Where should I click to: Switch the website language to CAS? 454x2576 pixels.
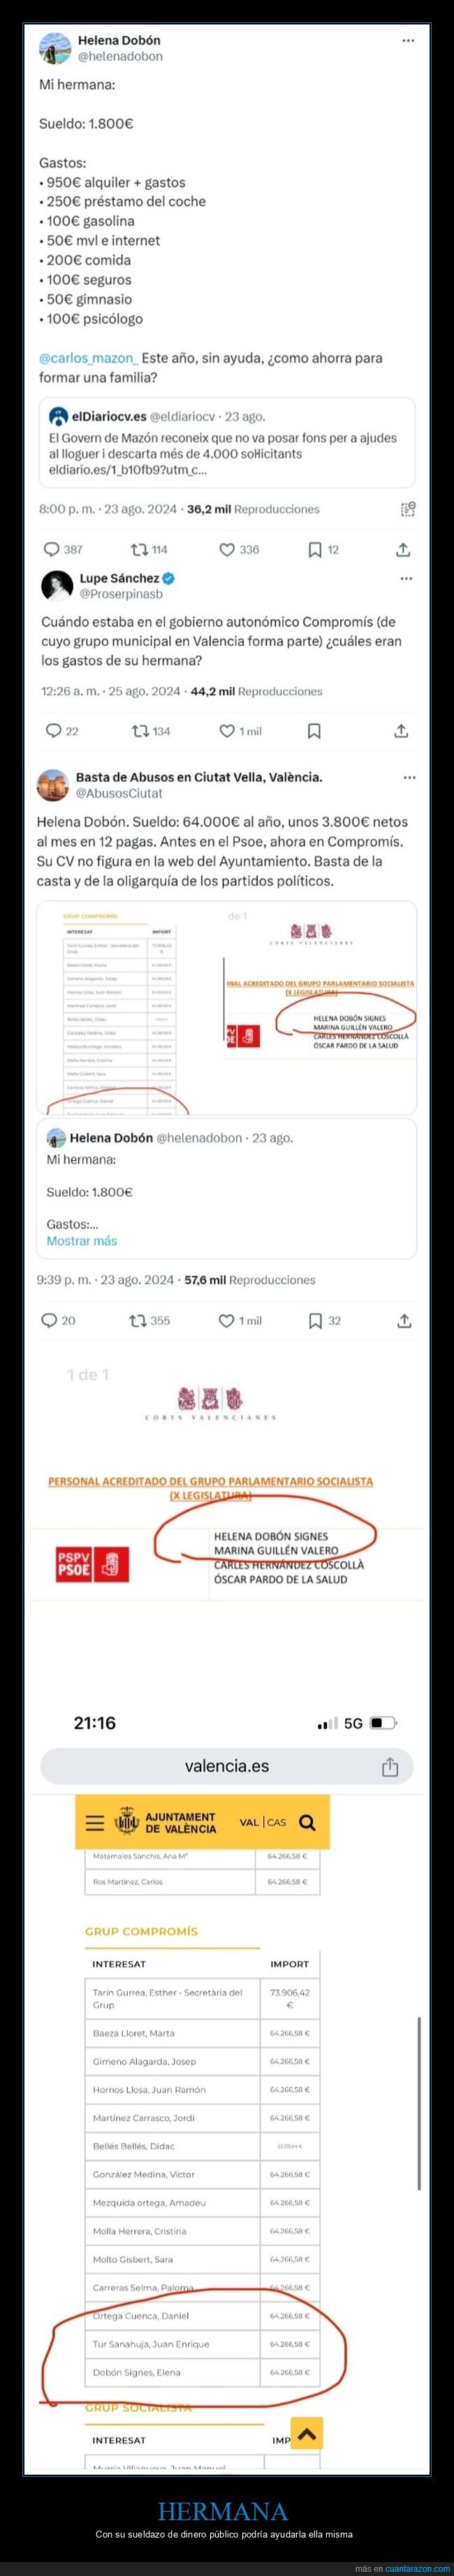(x=276, y=1822)
